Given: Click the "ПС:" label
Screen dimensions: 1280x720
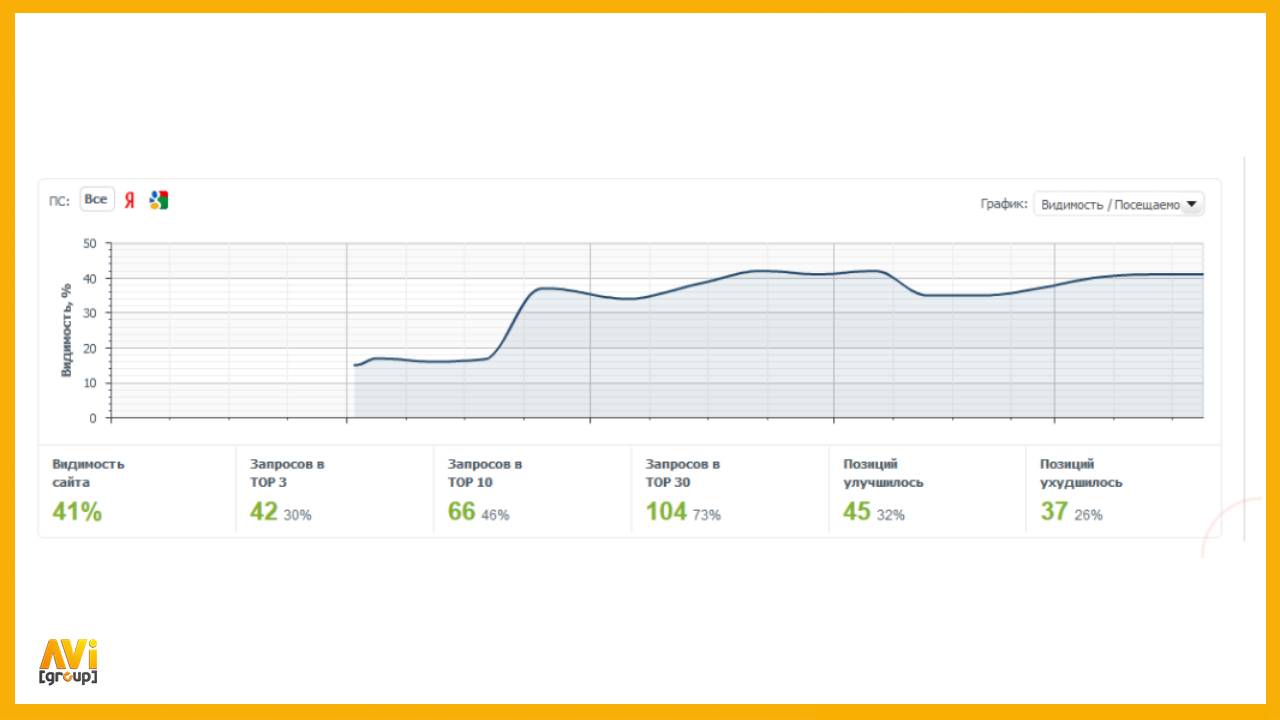Looking at the screenshot, I should click(59, 200).
